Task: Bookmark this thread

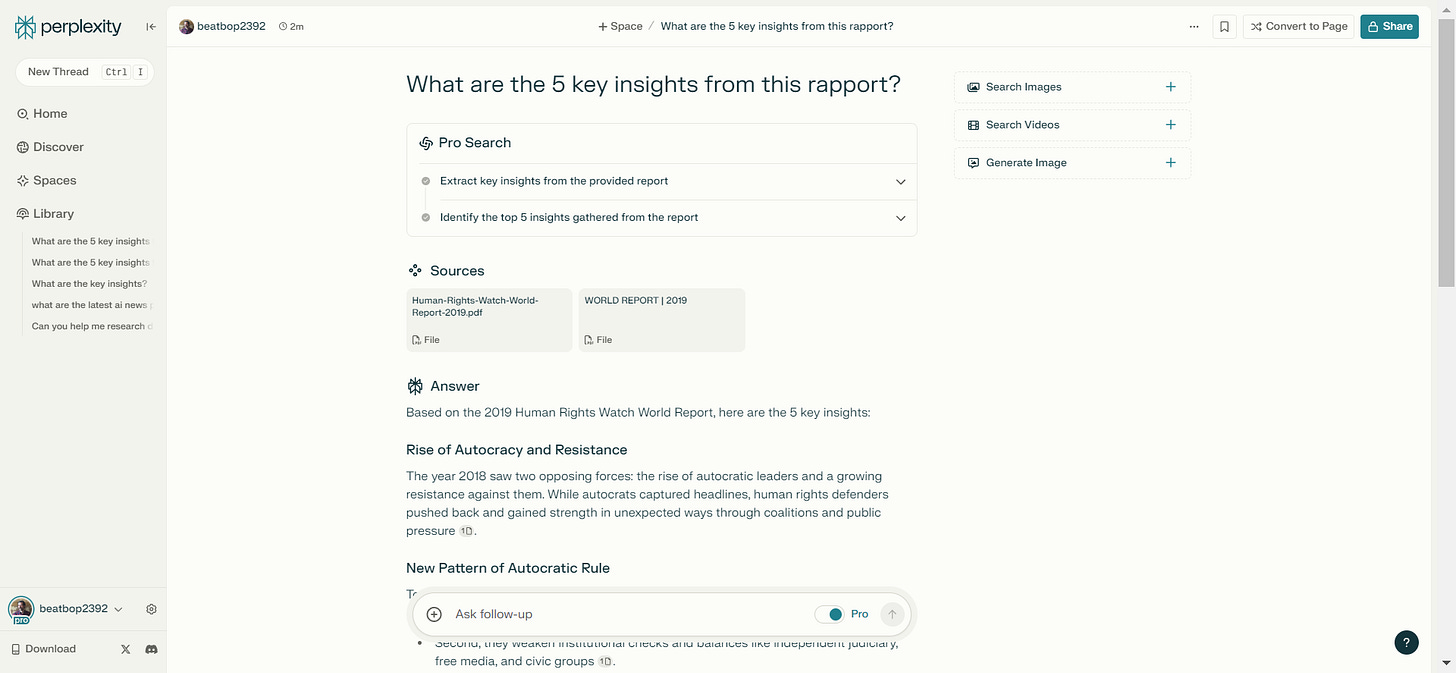Action: tap(1224, 27)
